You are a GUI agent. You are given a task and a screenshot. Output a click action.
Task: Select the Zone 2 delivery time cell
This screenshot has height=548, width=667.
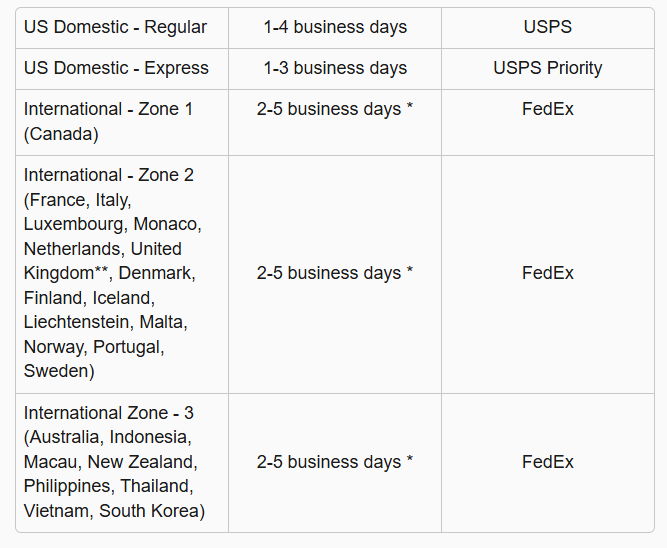coord(335,273)
